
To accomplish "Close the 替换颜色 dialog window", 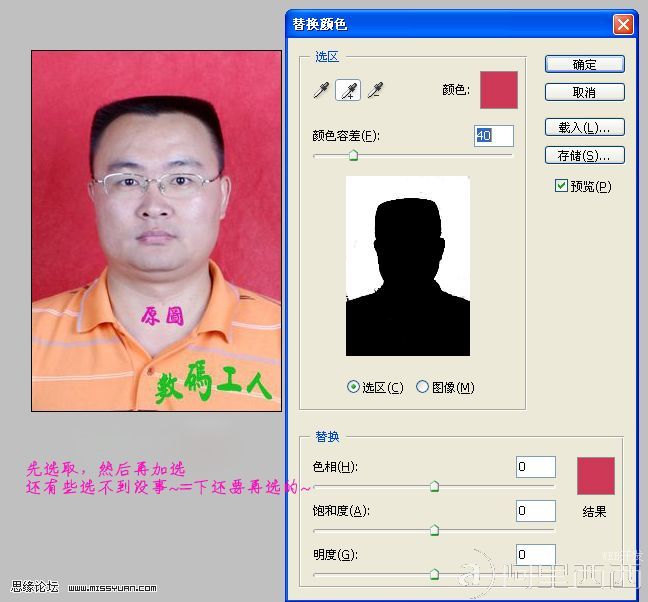I will 623,25.
